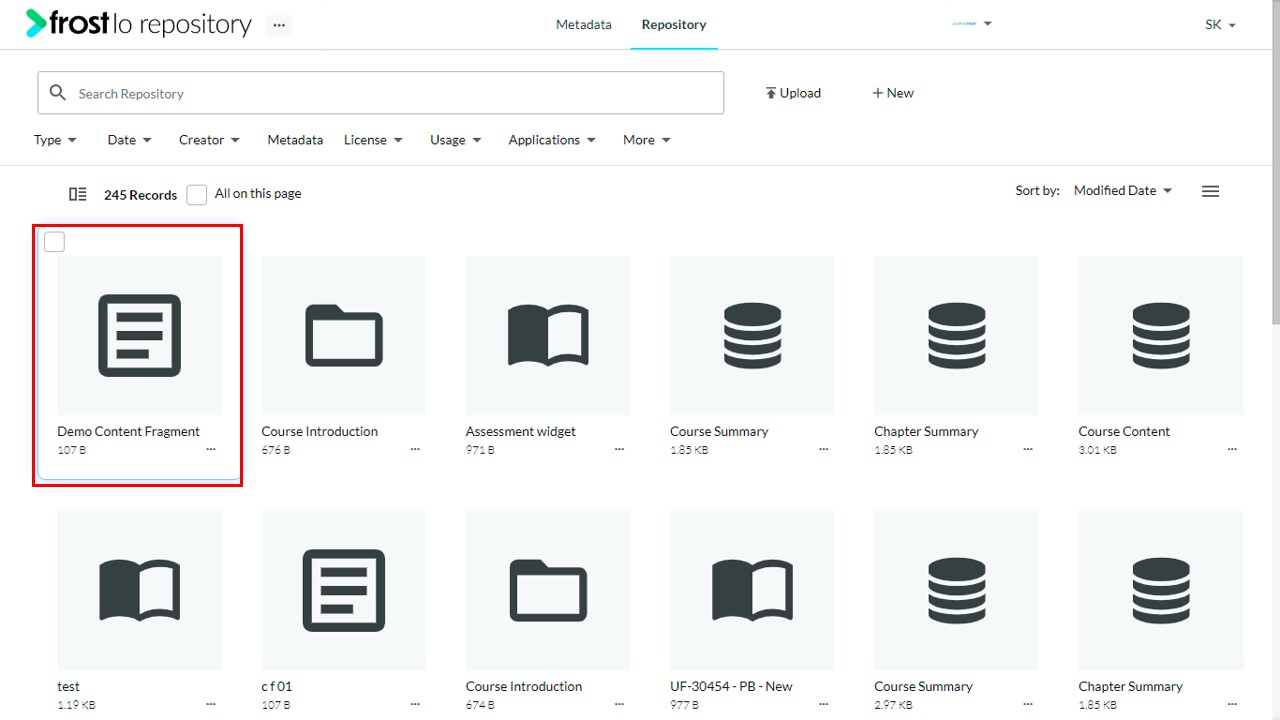1280x720 pixels.
Task: Check the All on this page checkbox
Action: click(x=197, y=194)
